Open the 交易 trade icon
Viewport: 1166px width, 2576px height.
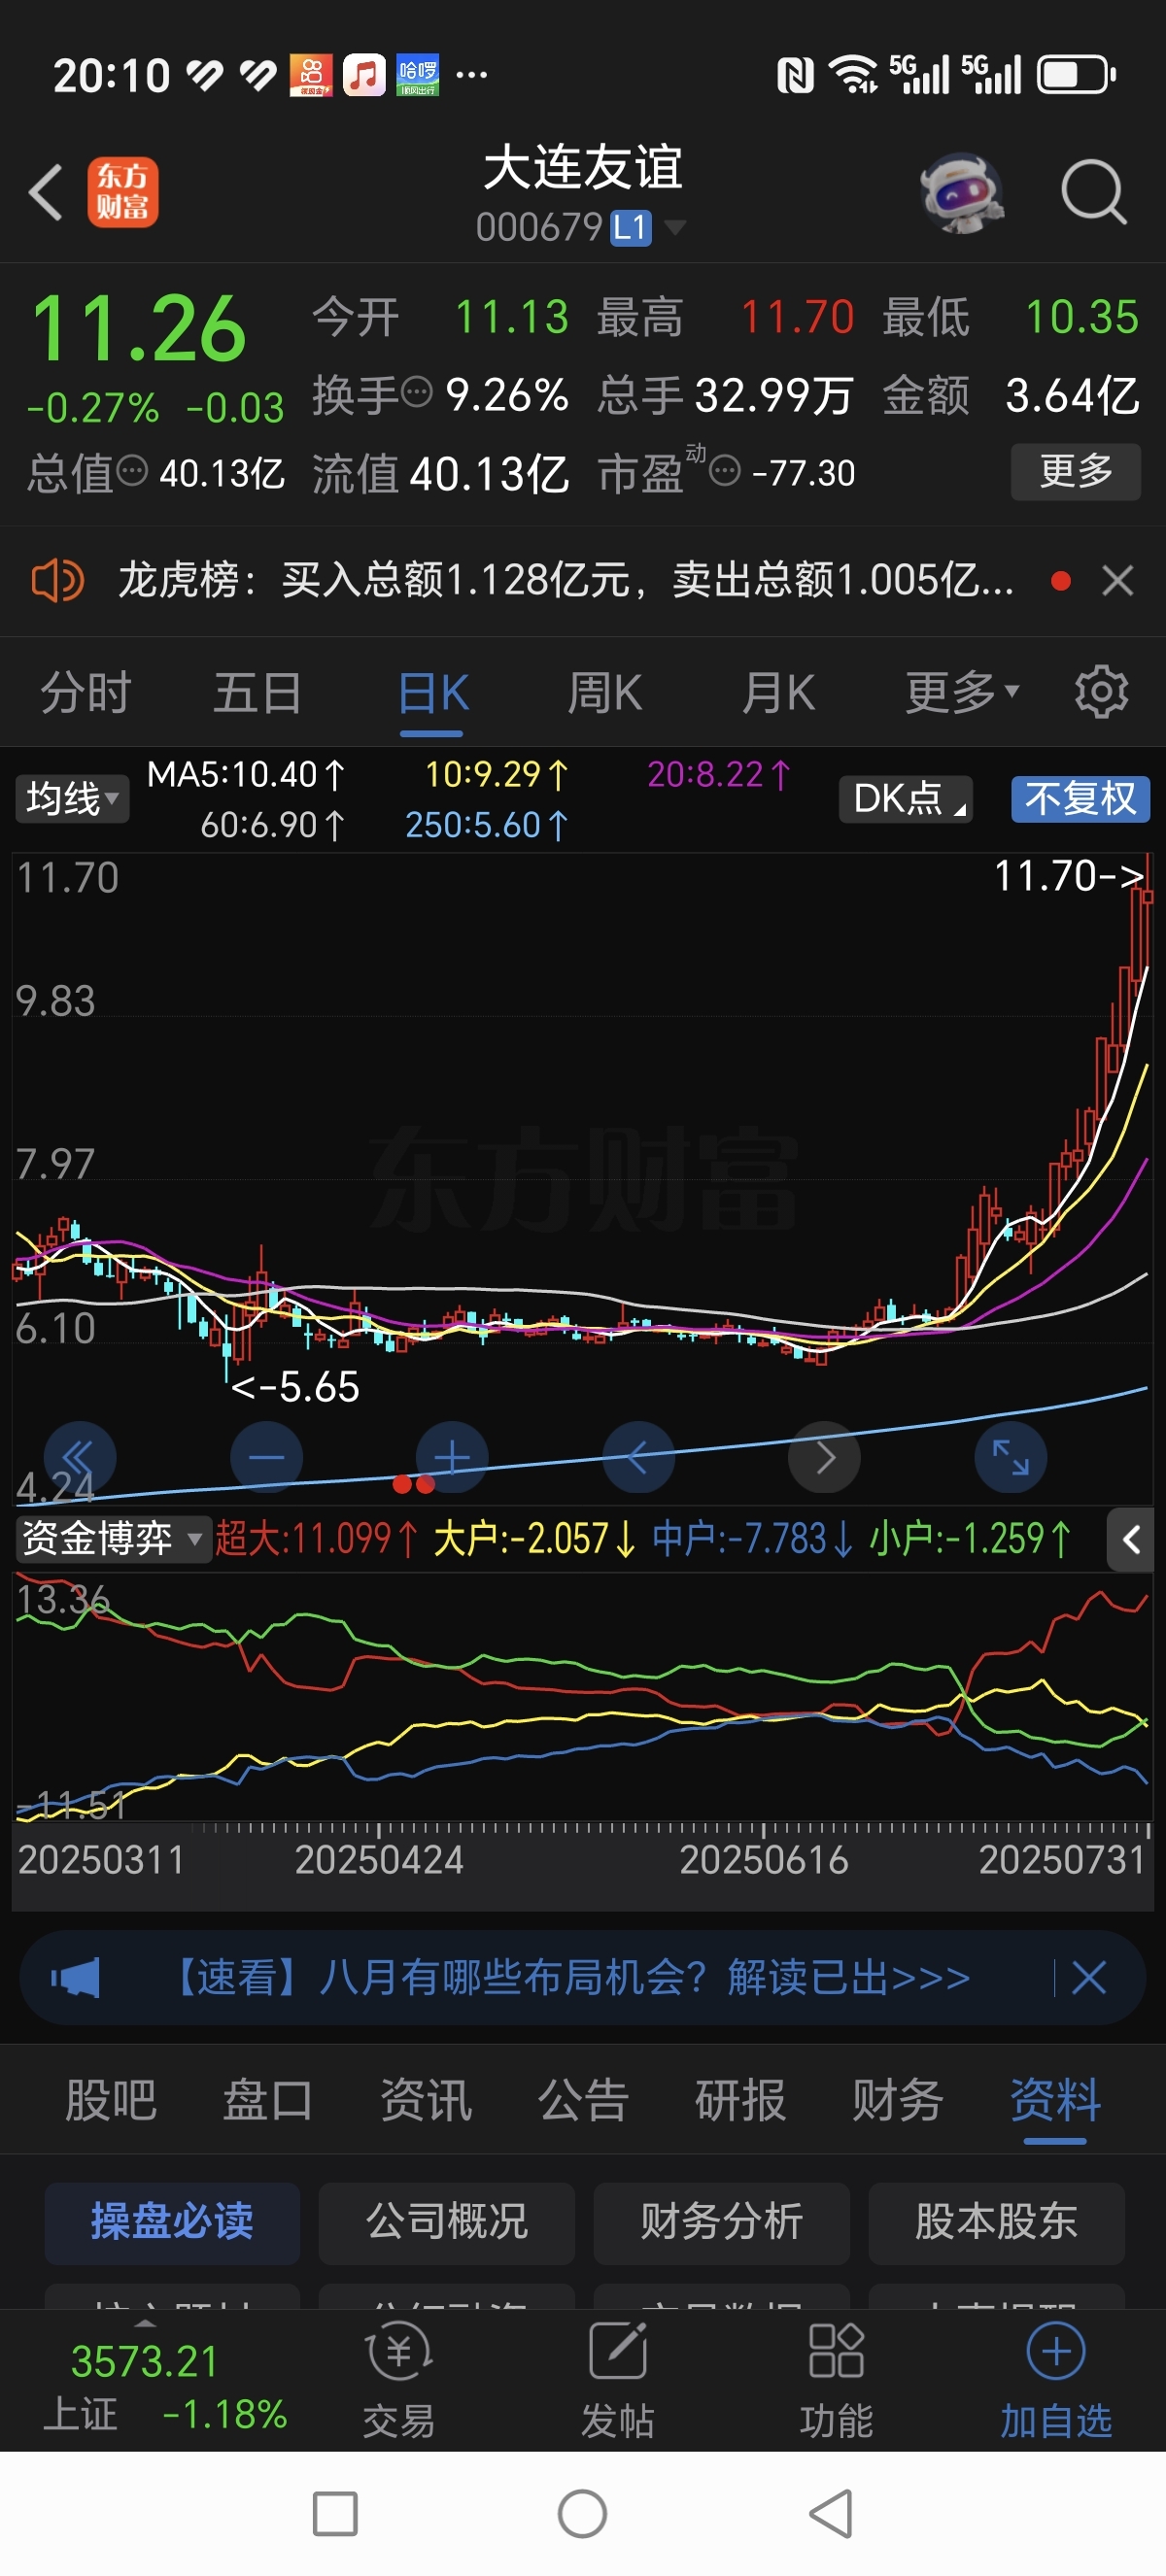(399, 2380)
